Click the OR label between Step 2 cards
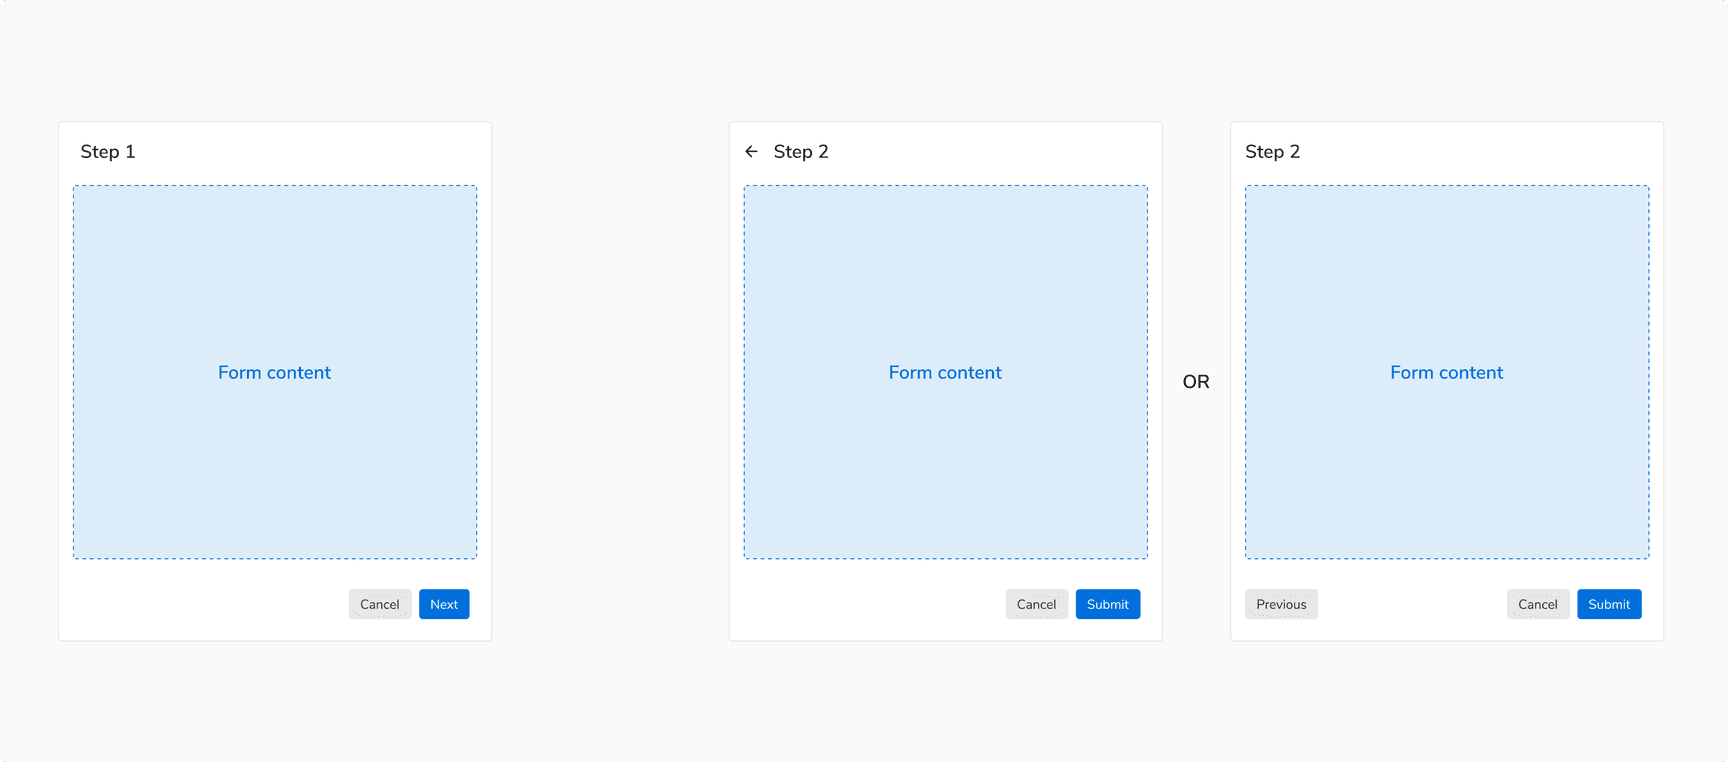 click(1196, 382)
